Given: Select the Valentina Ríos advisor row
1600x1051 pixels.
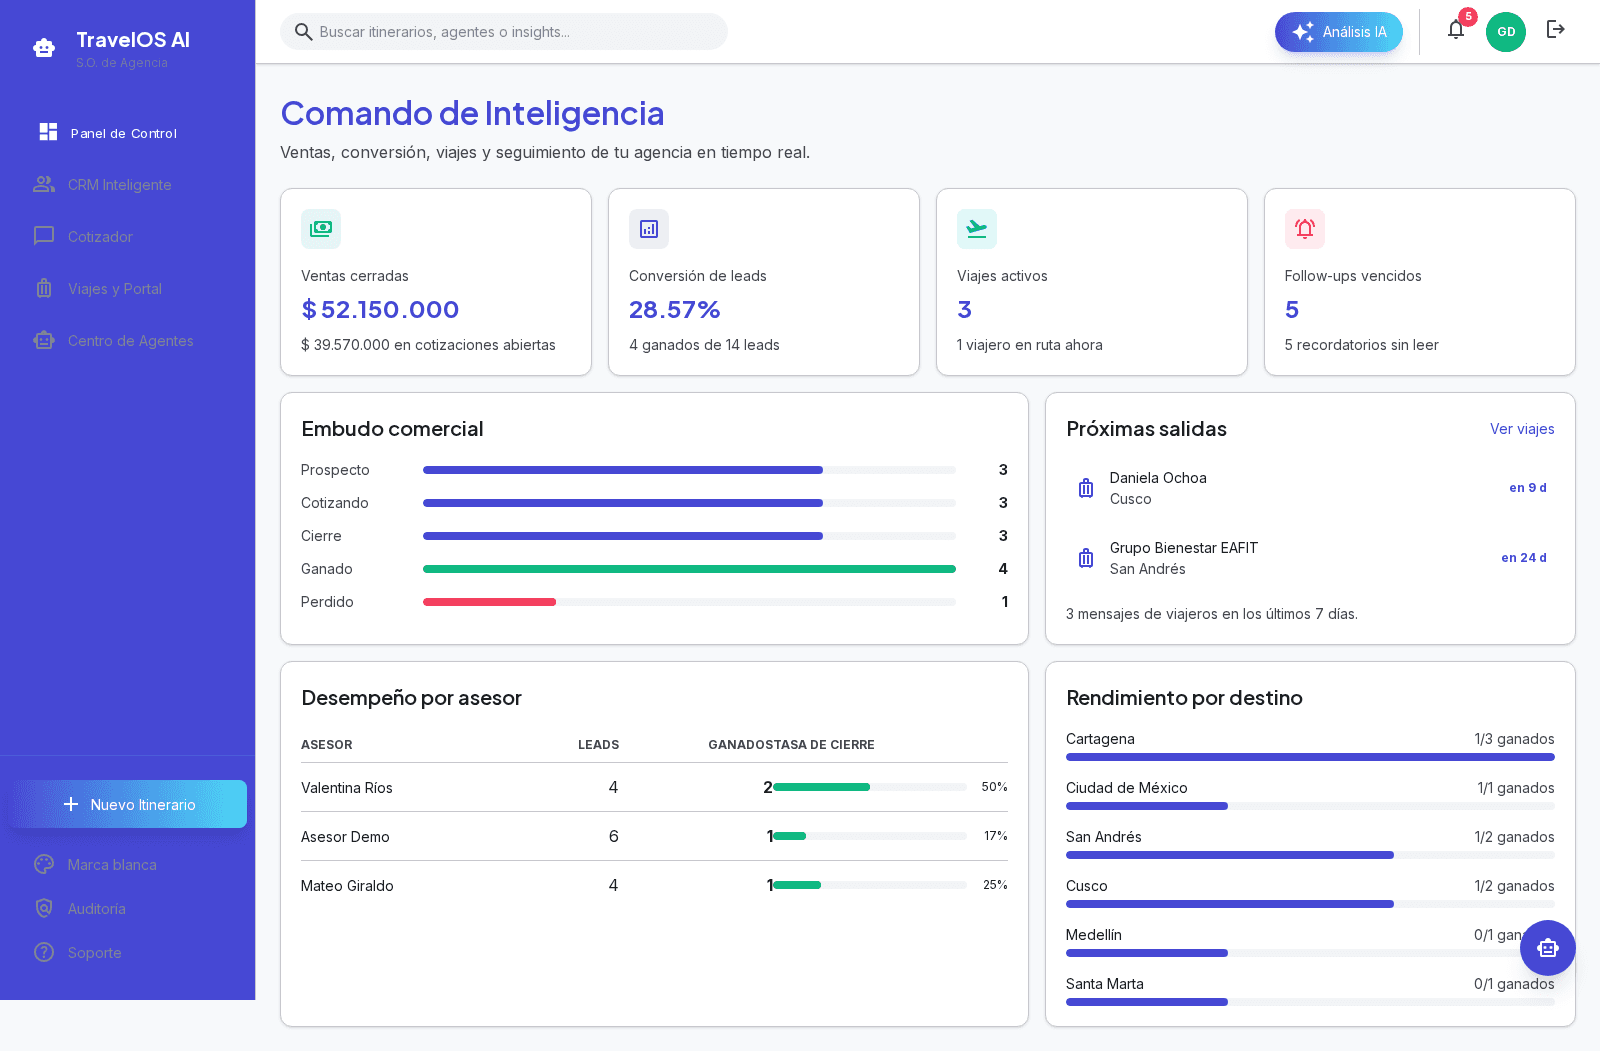Looking at the screenshot, I should 654,787.
